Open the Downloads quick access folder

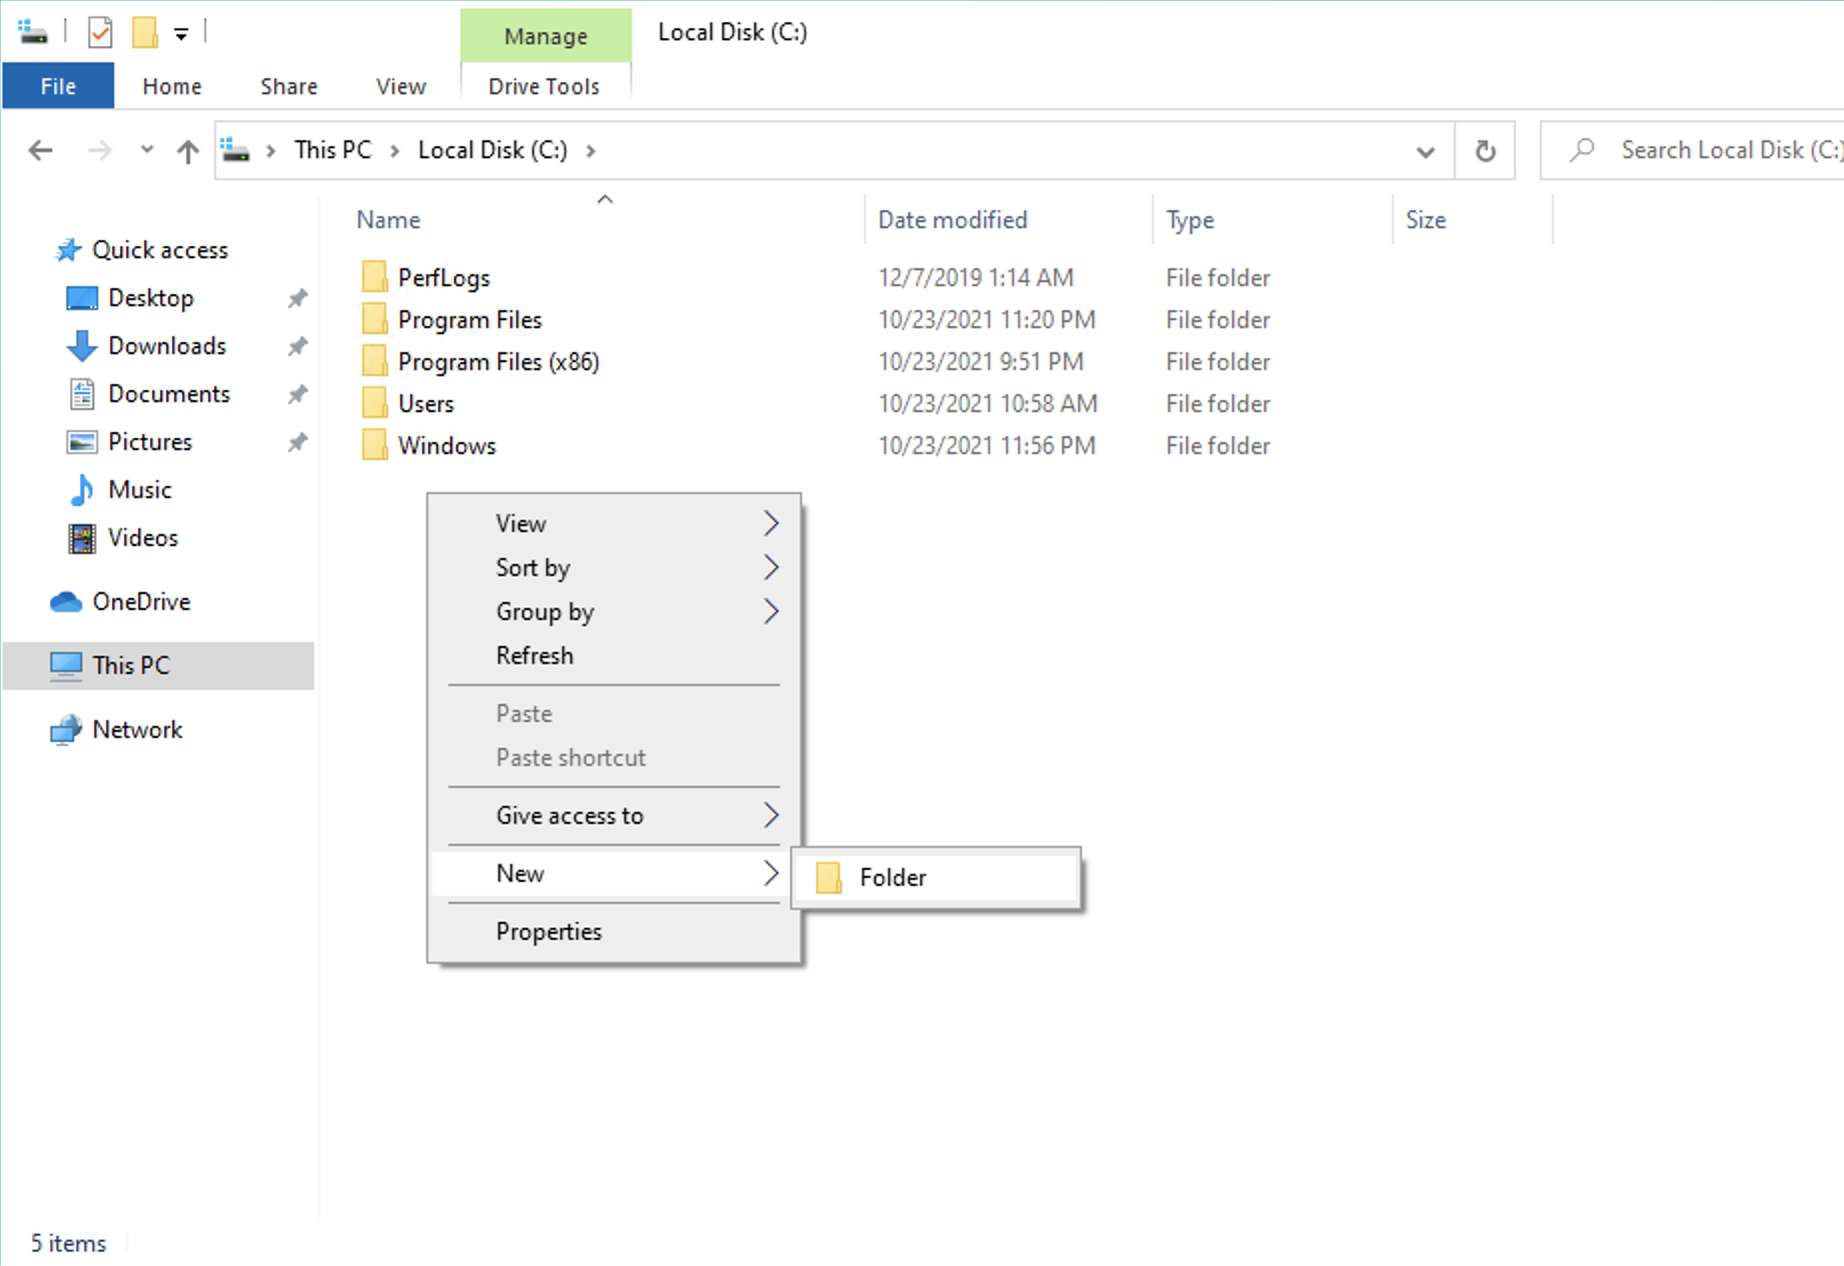pos(166,346)
